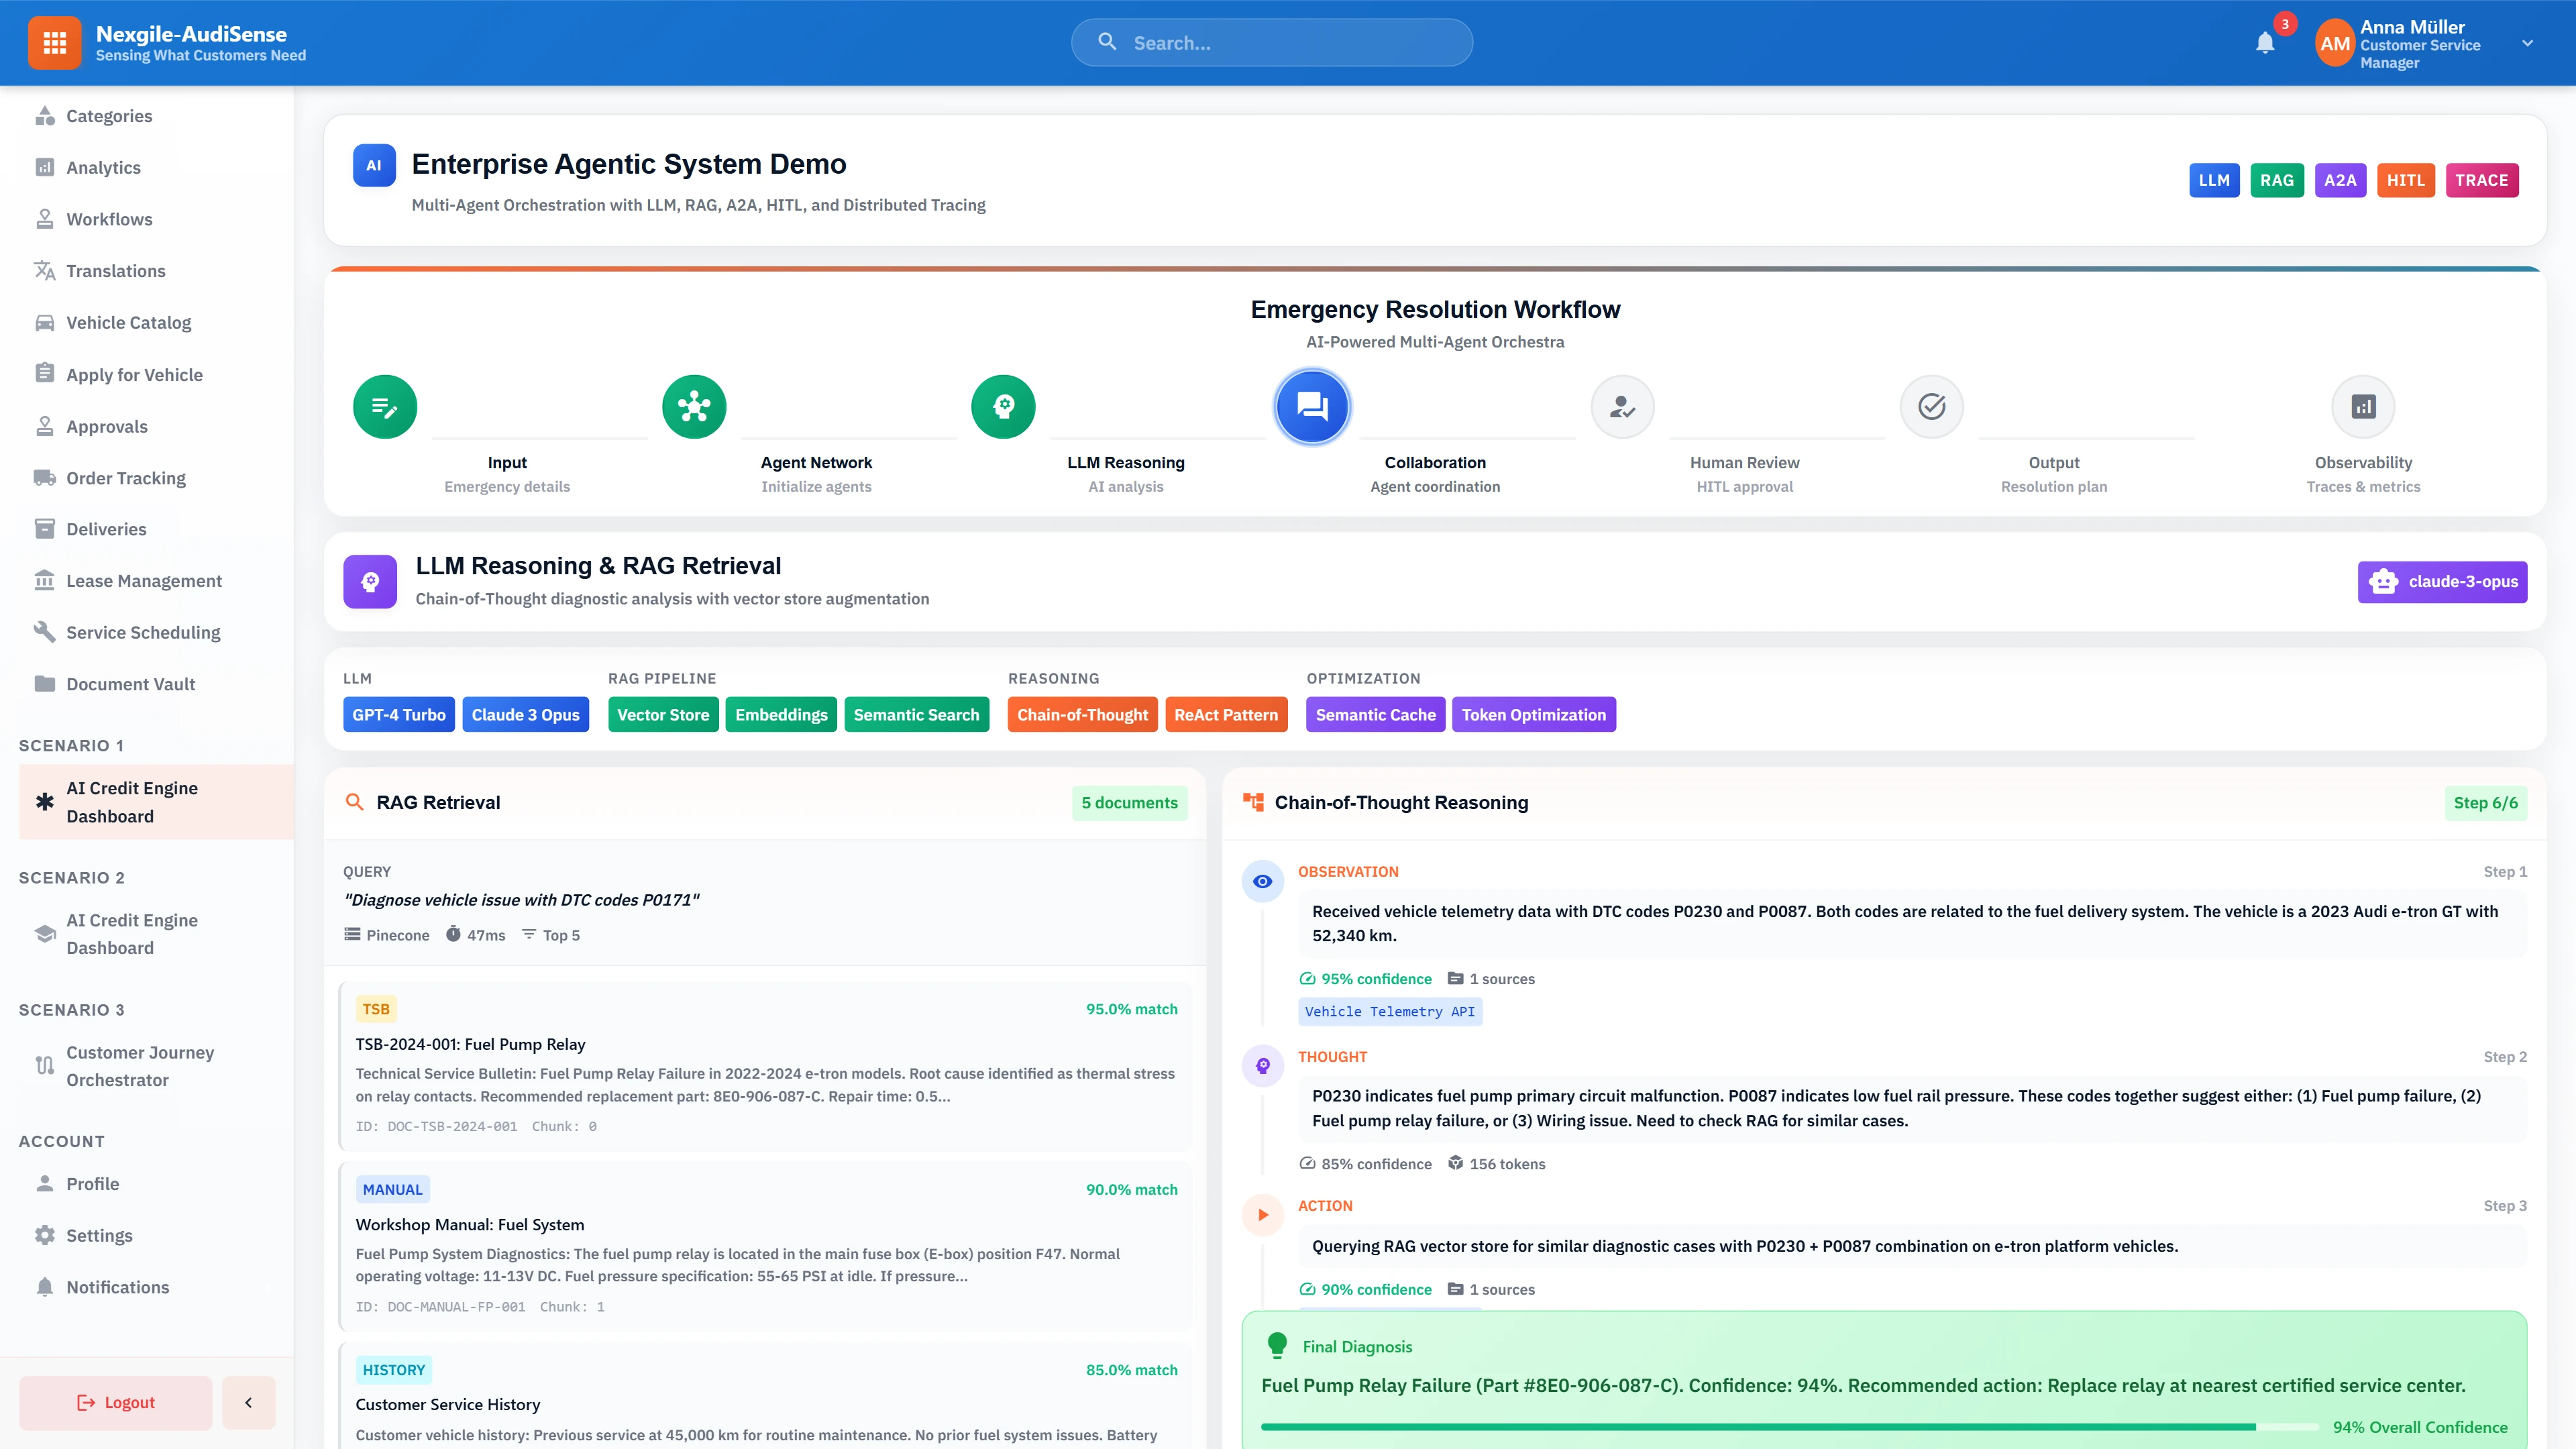Open the LLM Reasoning step icon

click(x=1003, y=407)
